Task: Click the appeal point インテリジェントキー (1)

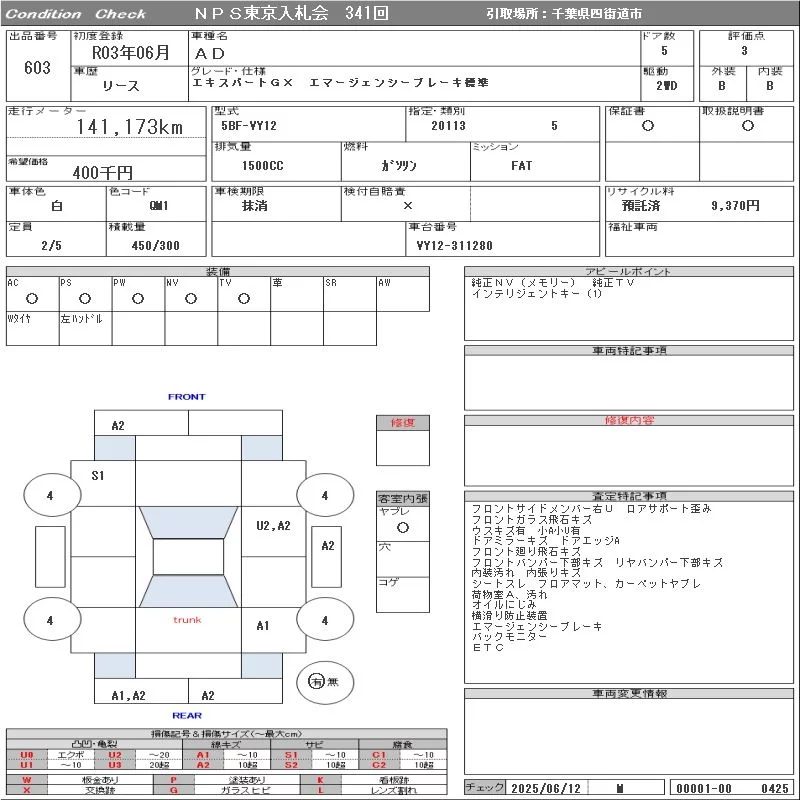Action: 536,294
